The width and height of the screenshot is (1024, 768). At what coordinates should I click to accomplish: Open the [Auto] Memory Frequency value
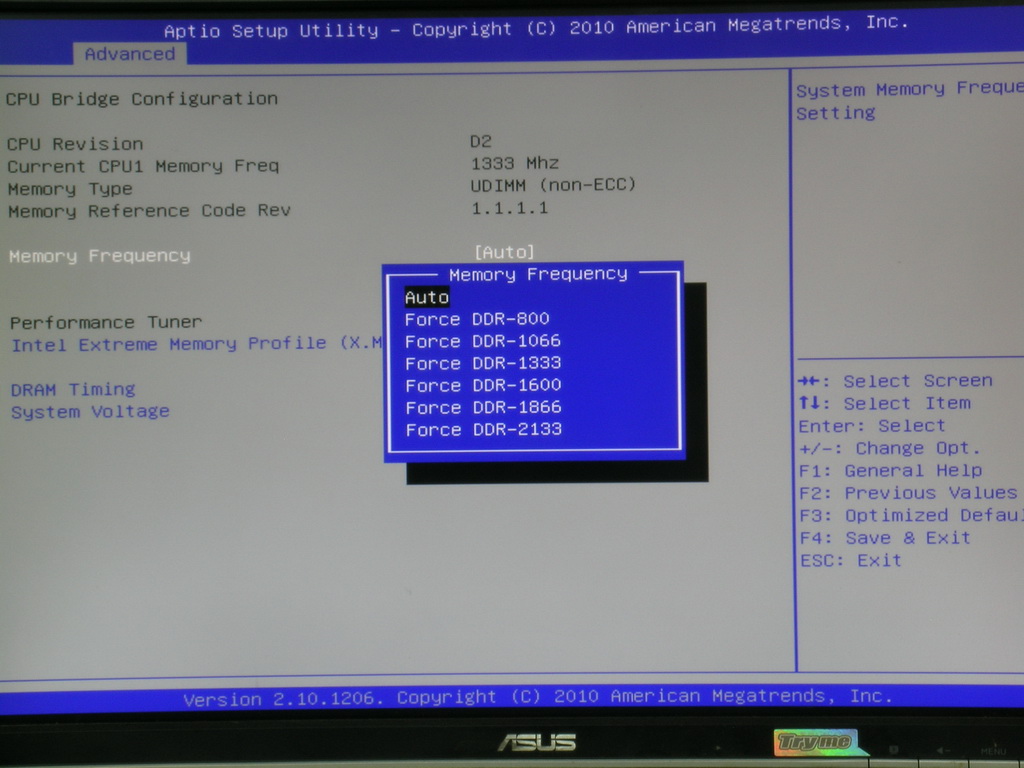[x=504, y=252]
